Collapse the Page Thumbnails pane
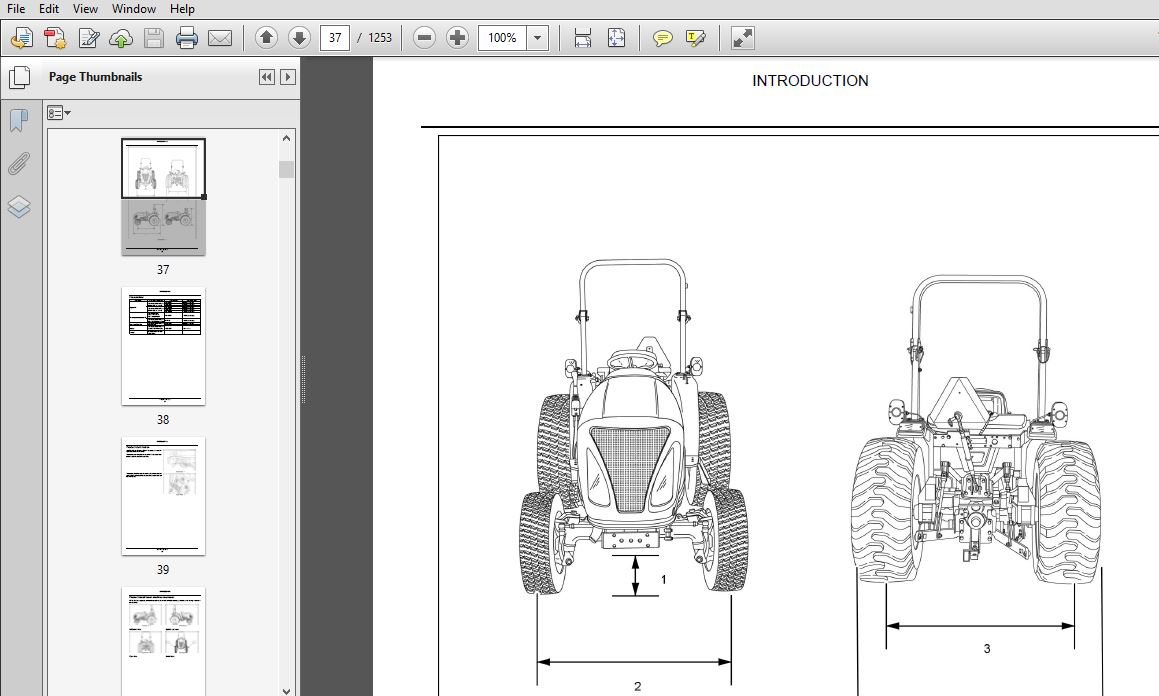Image resolution: width=1159 pixels, height=696 pixels. coord(267,77)
